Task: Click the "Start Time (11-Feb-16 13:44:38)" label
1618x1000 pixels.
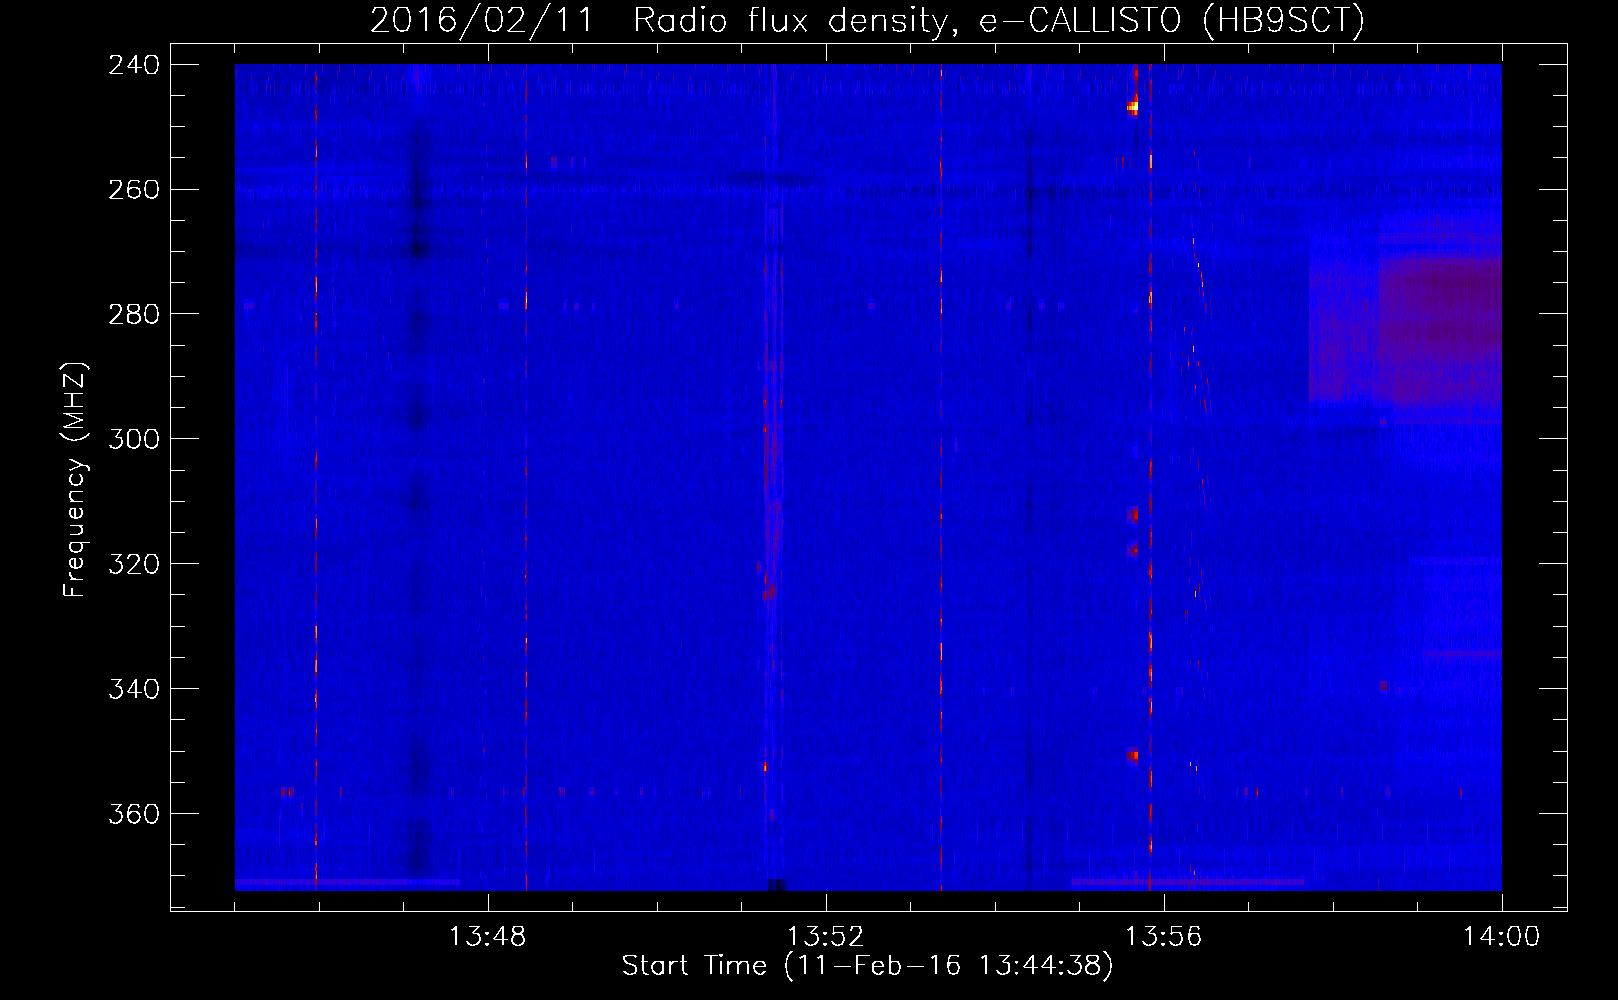Action: coord(867,966)
